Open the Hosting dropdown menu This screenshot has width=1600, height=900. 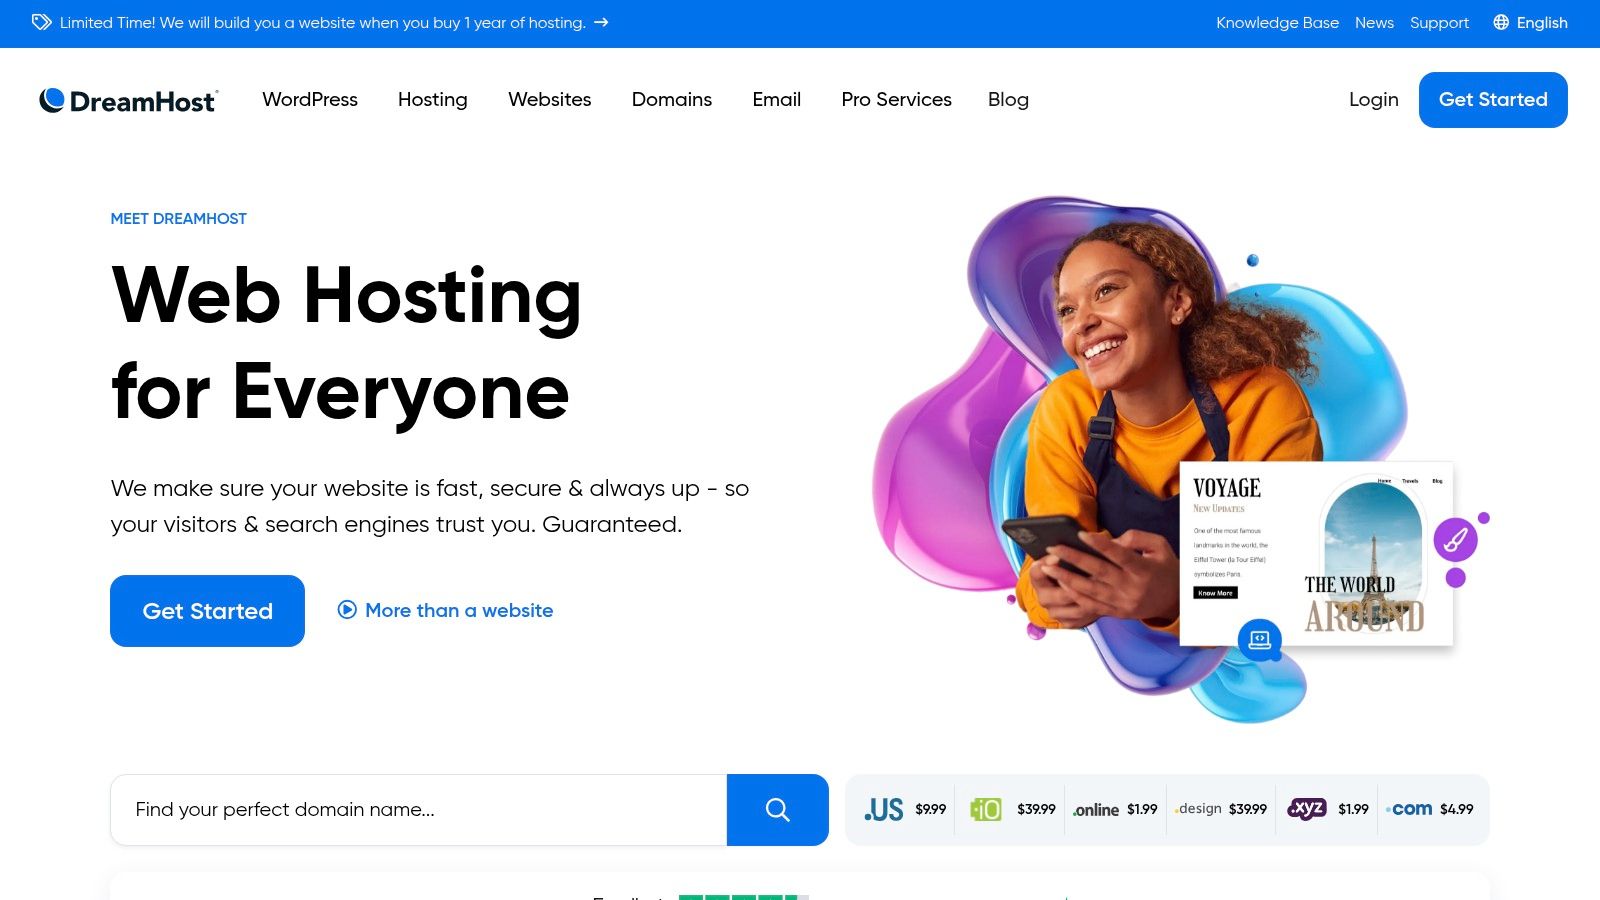point(432,99)
